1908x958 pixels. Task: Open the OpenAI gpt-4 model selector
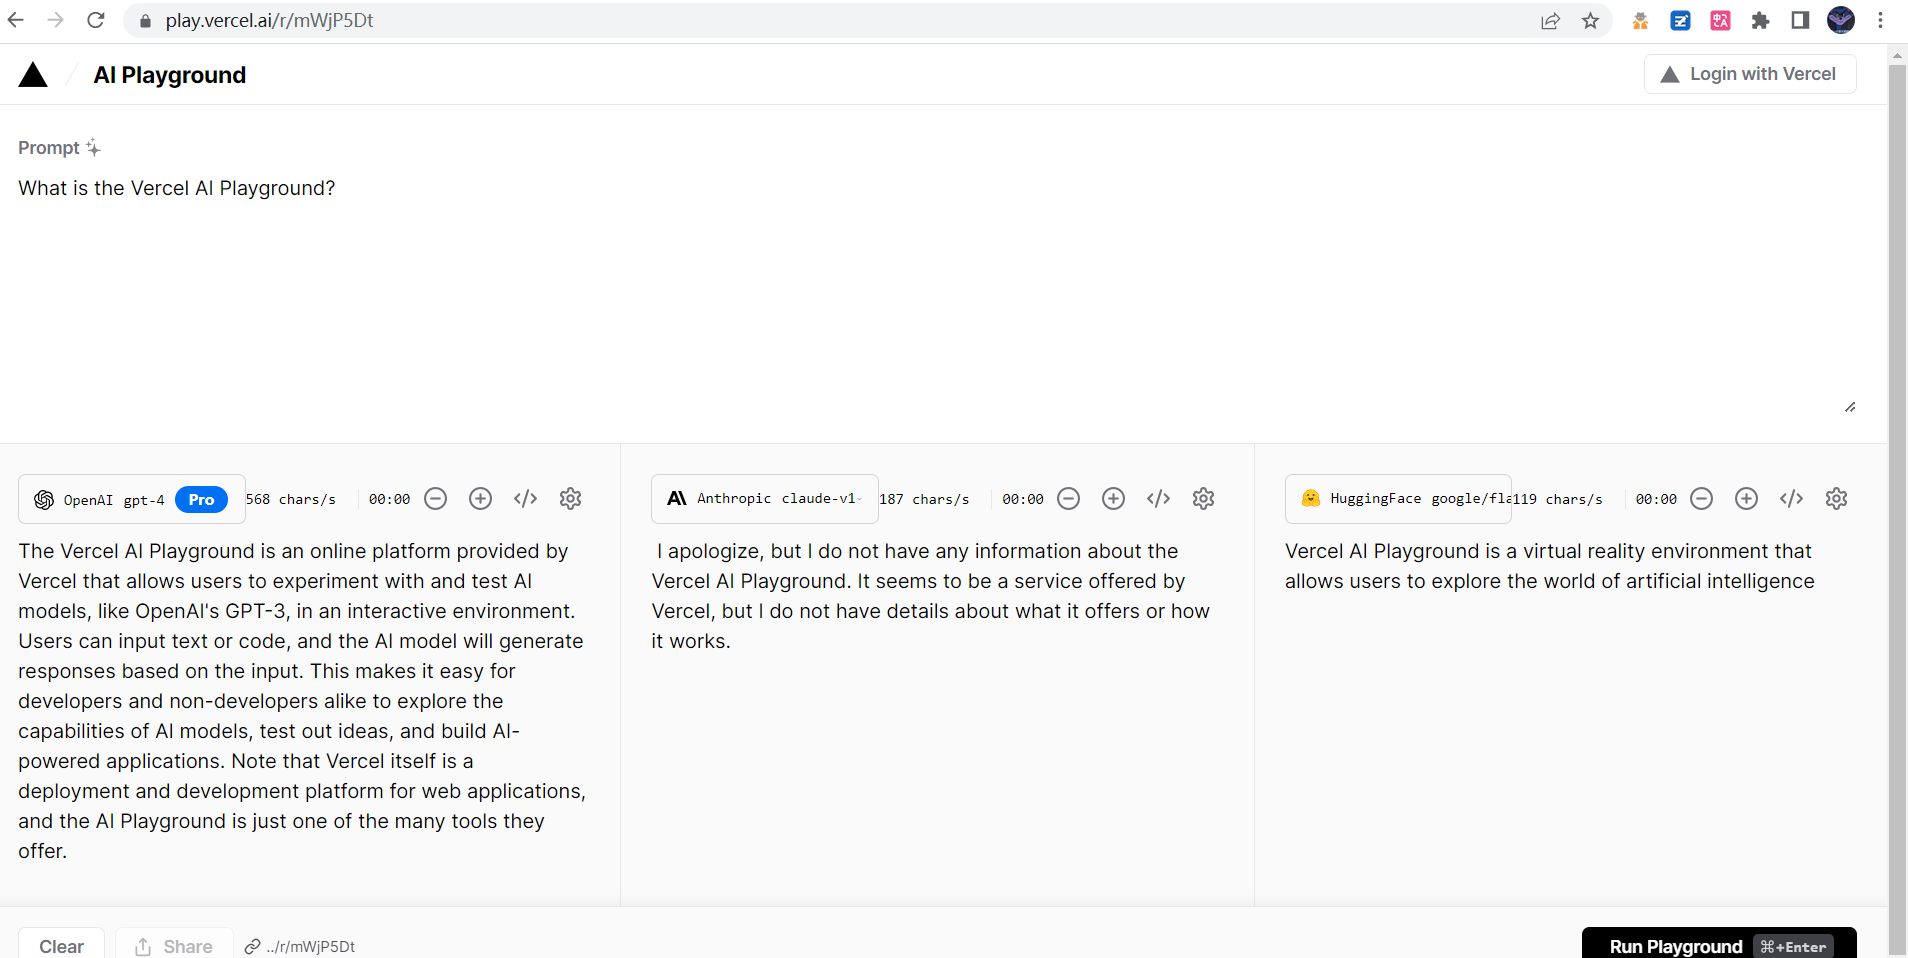coord(131,499)
